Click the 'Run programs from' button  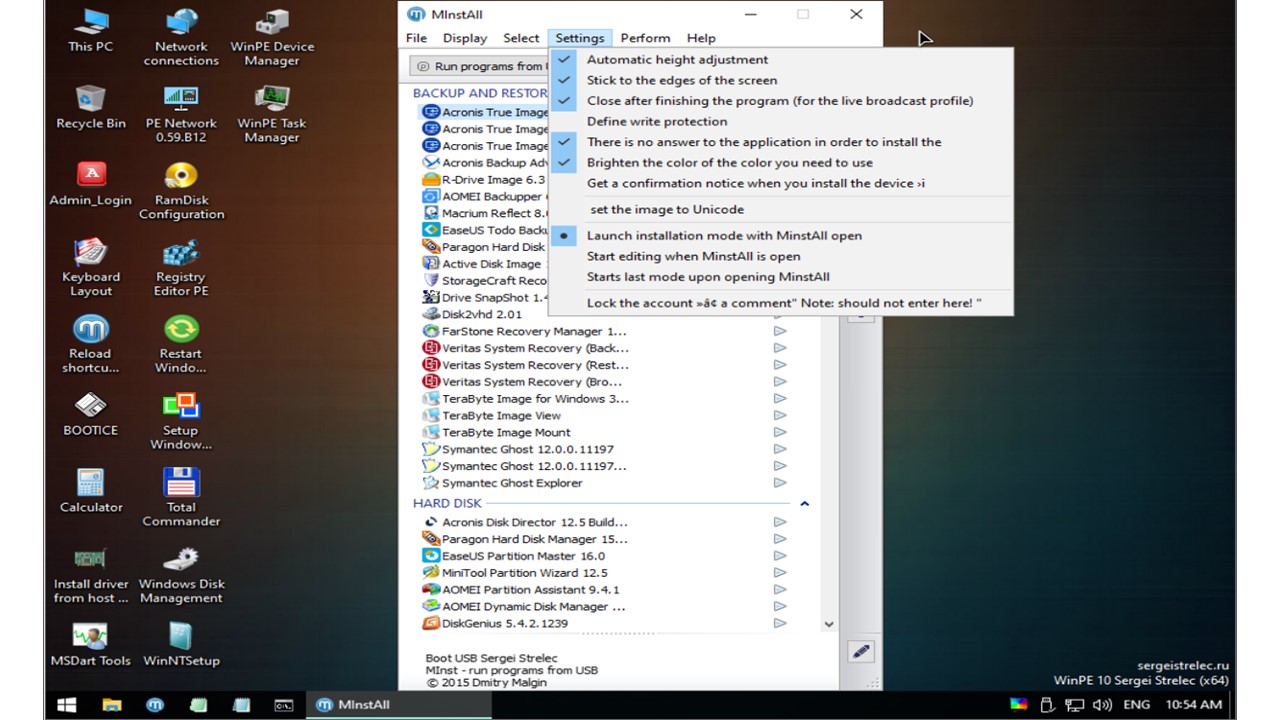[480, 66]
